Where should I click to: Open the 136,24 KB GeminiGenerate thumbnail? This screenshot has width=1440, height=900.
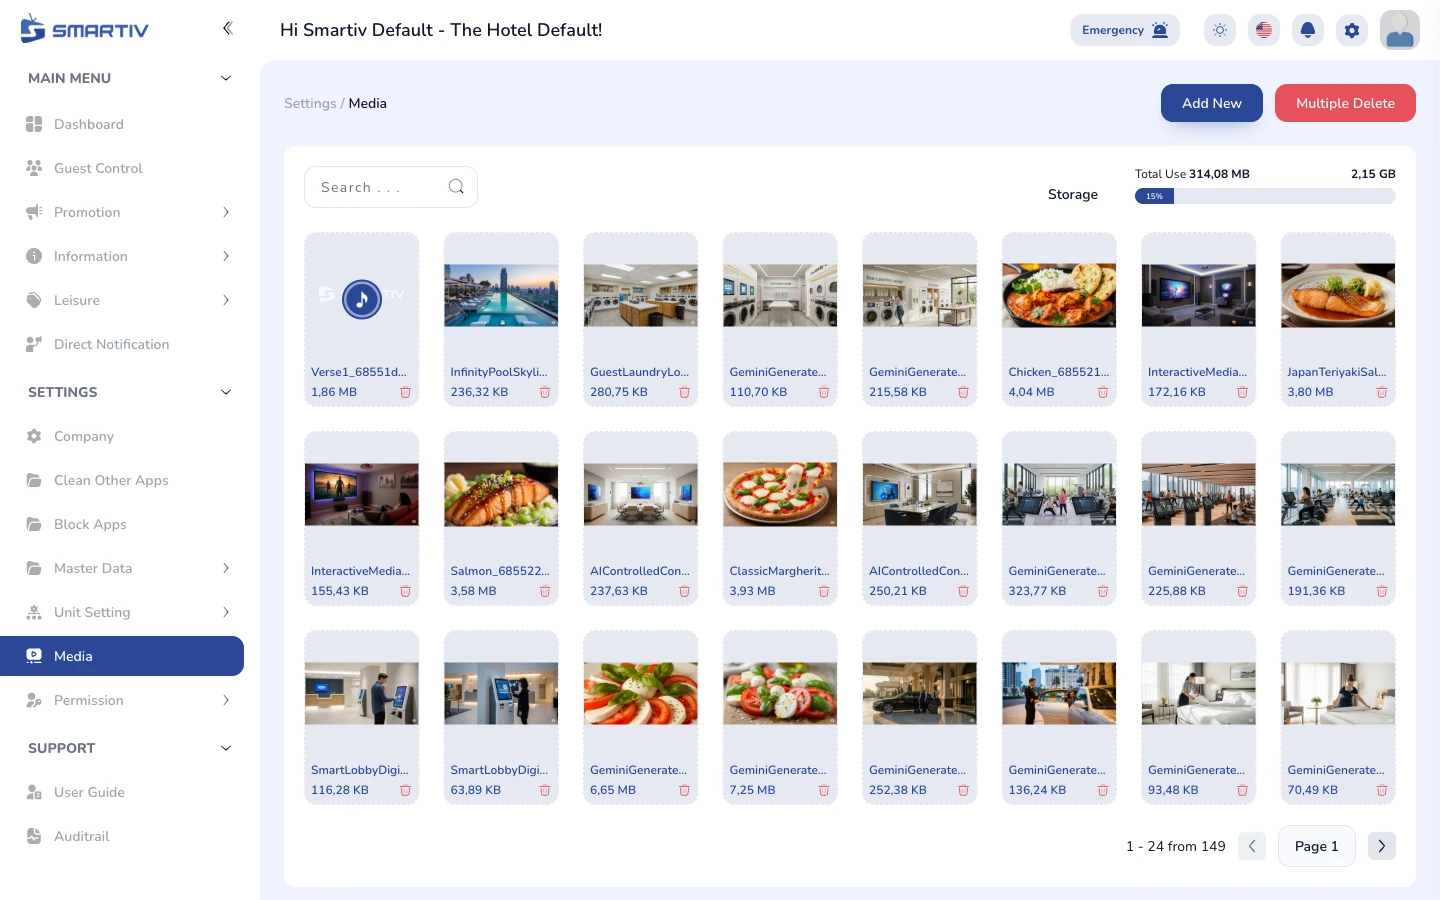[x=1059, y=693]
